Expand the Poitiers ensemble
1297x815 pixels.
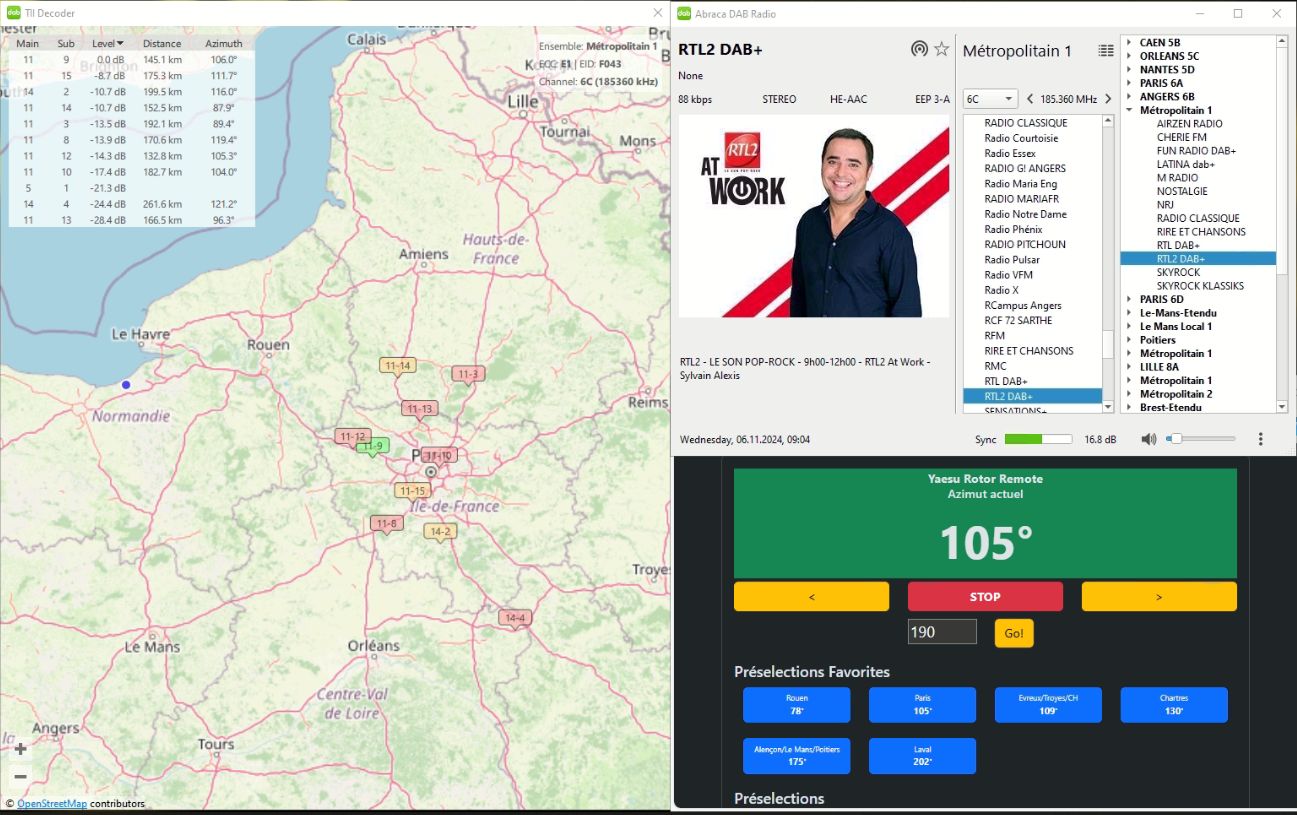click(1128, 340)
